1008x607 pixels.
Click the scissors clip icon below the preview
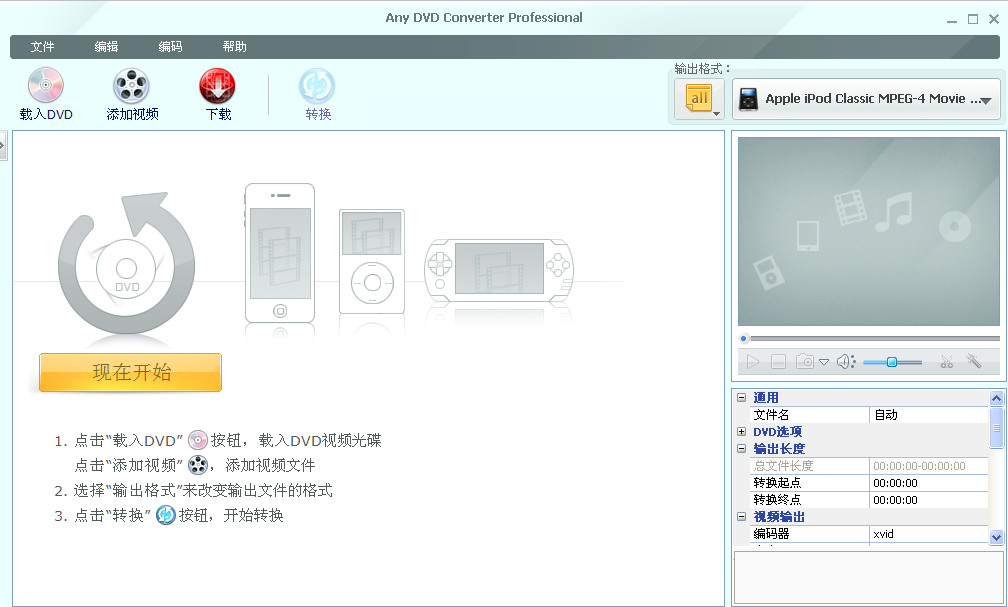[946, 362]
